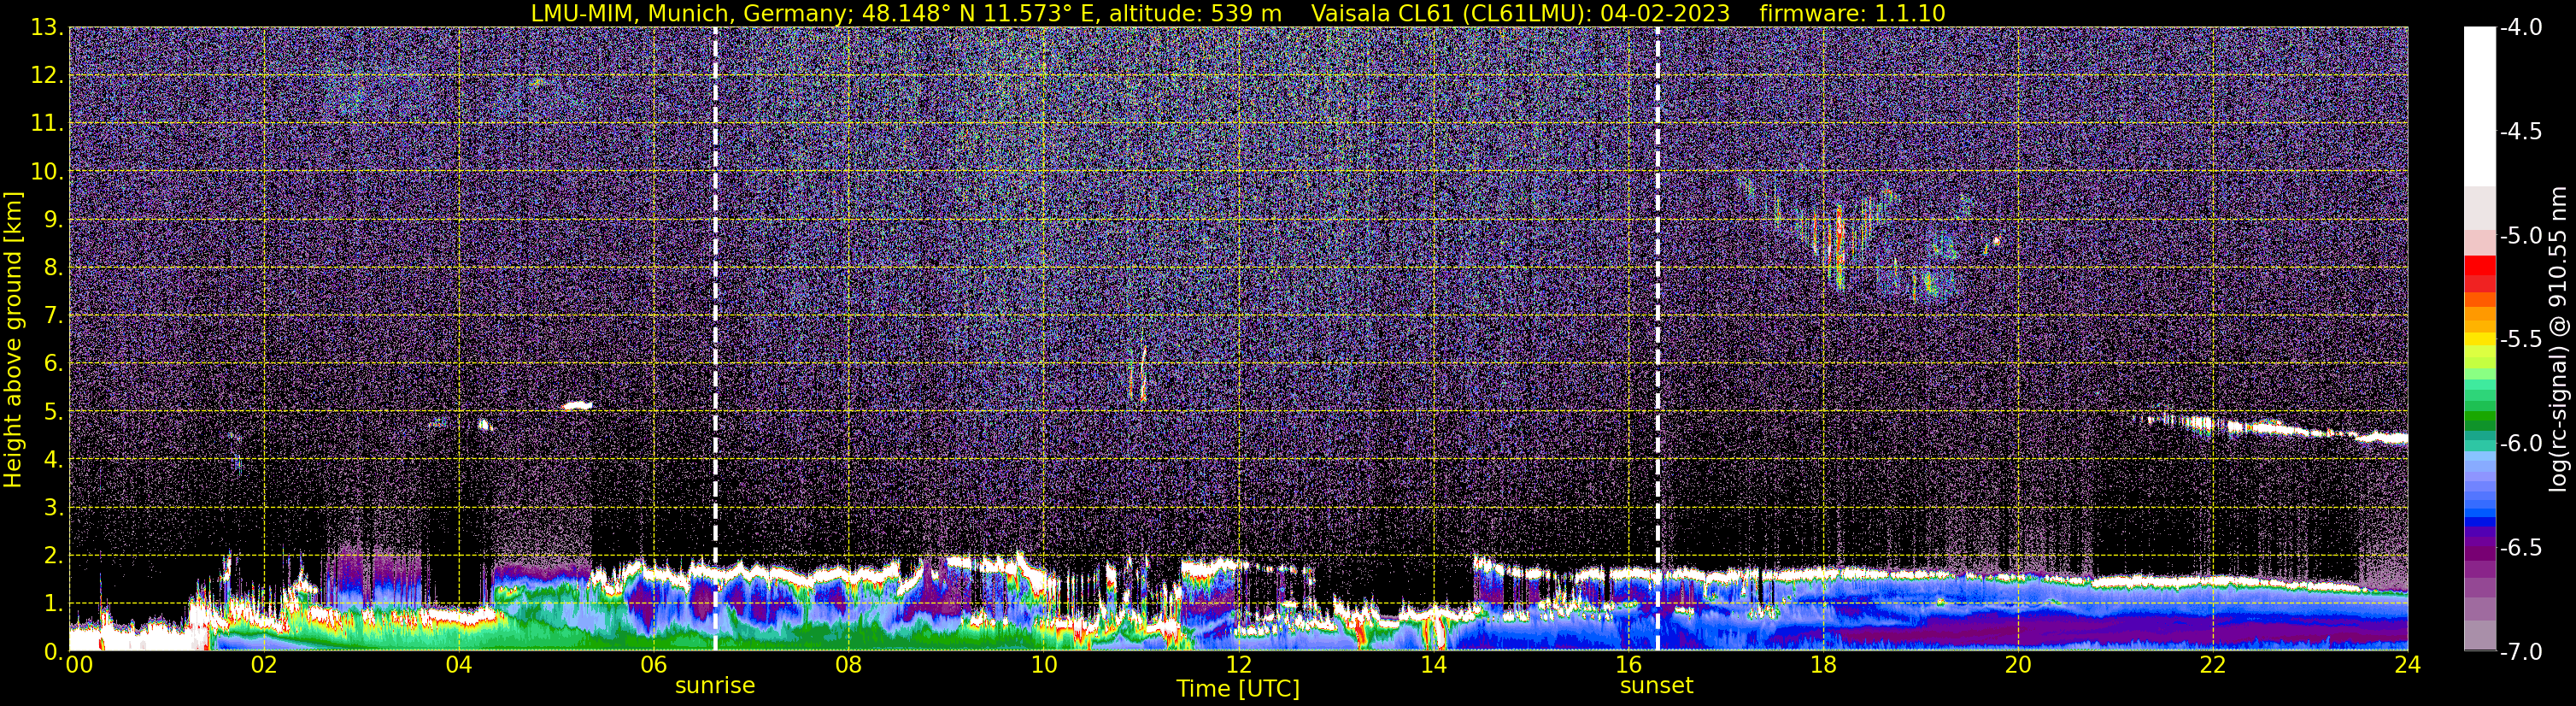Image resolution: width=2576 pixels, height=706 pixels.
Task: Click the colorbar tick label '-4.0'
Action: 2521,28
